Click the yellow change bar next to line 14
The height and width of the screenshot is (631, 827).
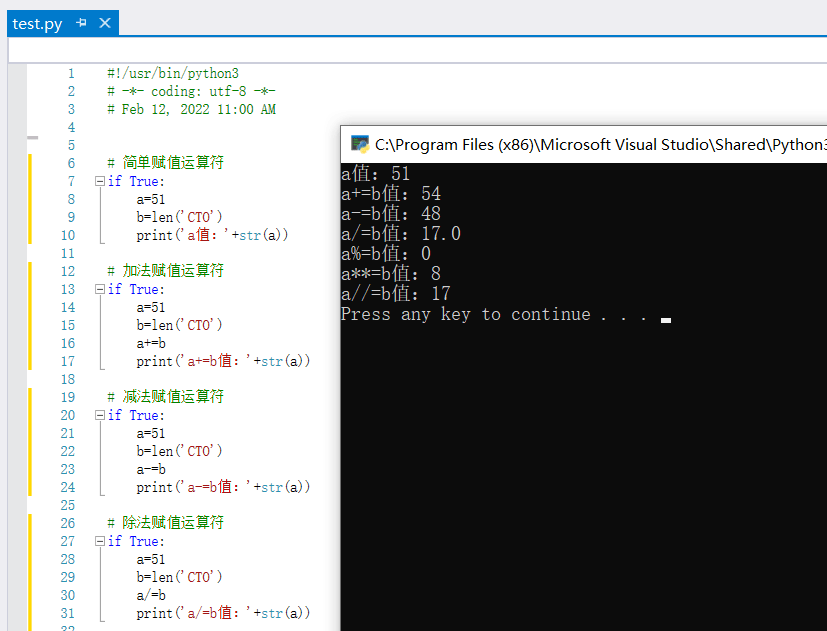pos(28,307)
